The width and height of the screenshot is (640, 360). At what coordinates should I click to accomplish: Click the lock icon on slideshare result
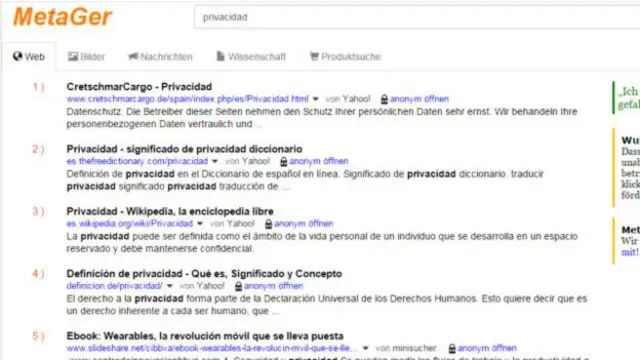click(x=452, y=349)
